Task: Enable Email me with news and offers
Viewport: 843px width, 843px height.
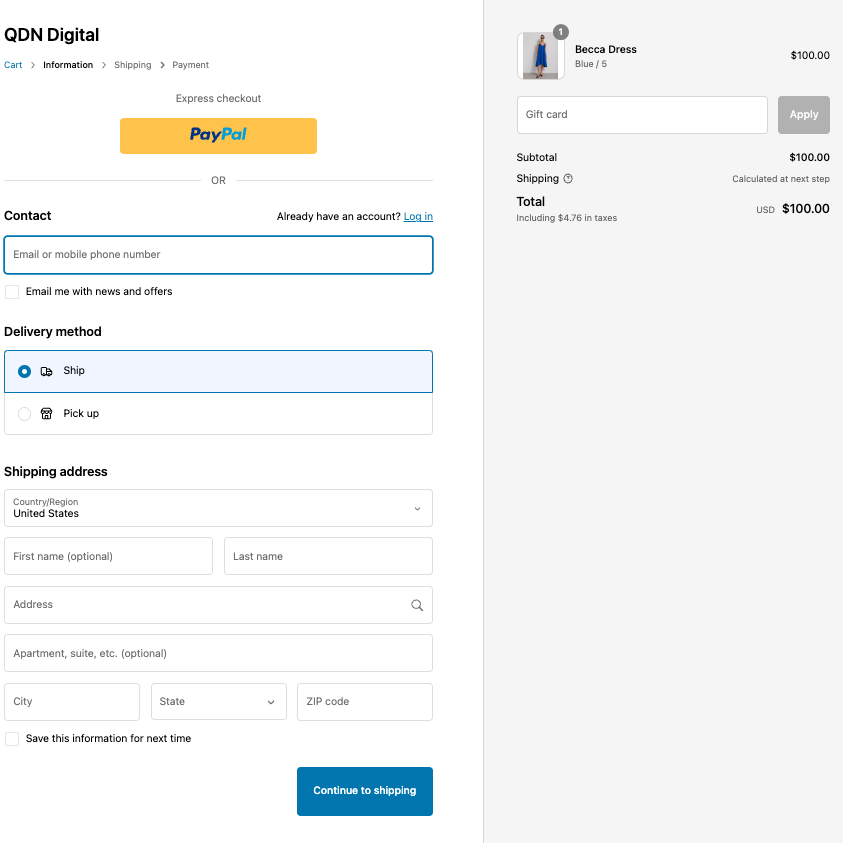Action: tap(12, 292)
